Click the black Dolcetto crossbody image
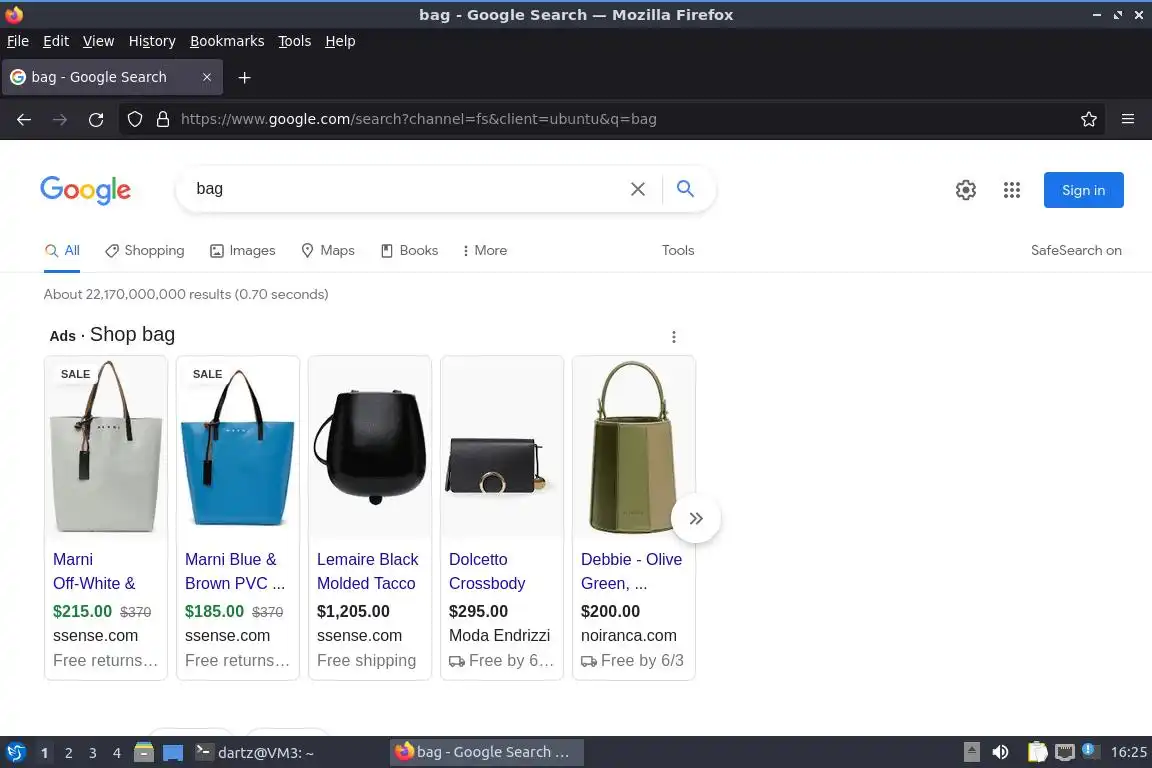This screenshot has height=768, width=1152. coord(502,446)
